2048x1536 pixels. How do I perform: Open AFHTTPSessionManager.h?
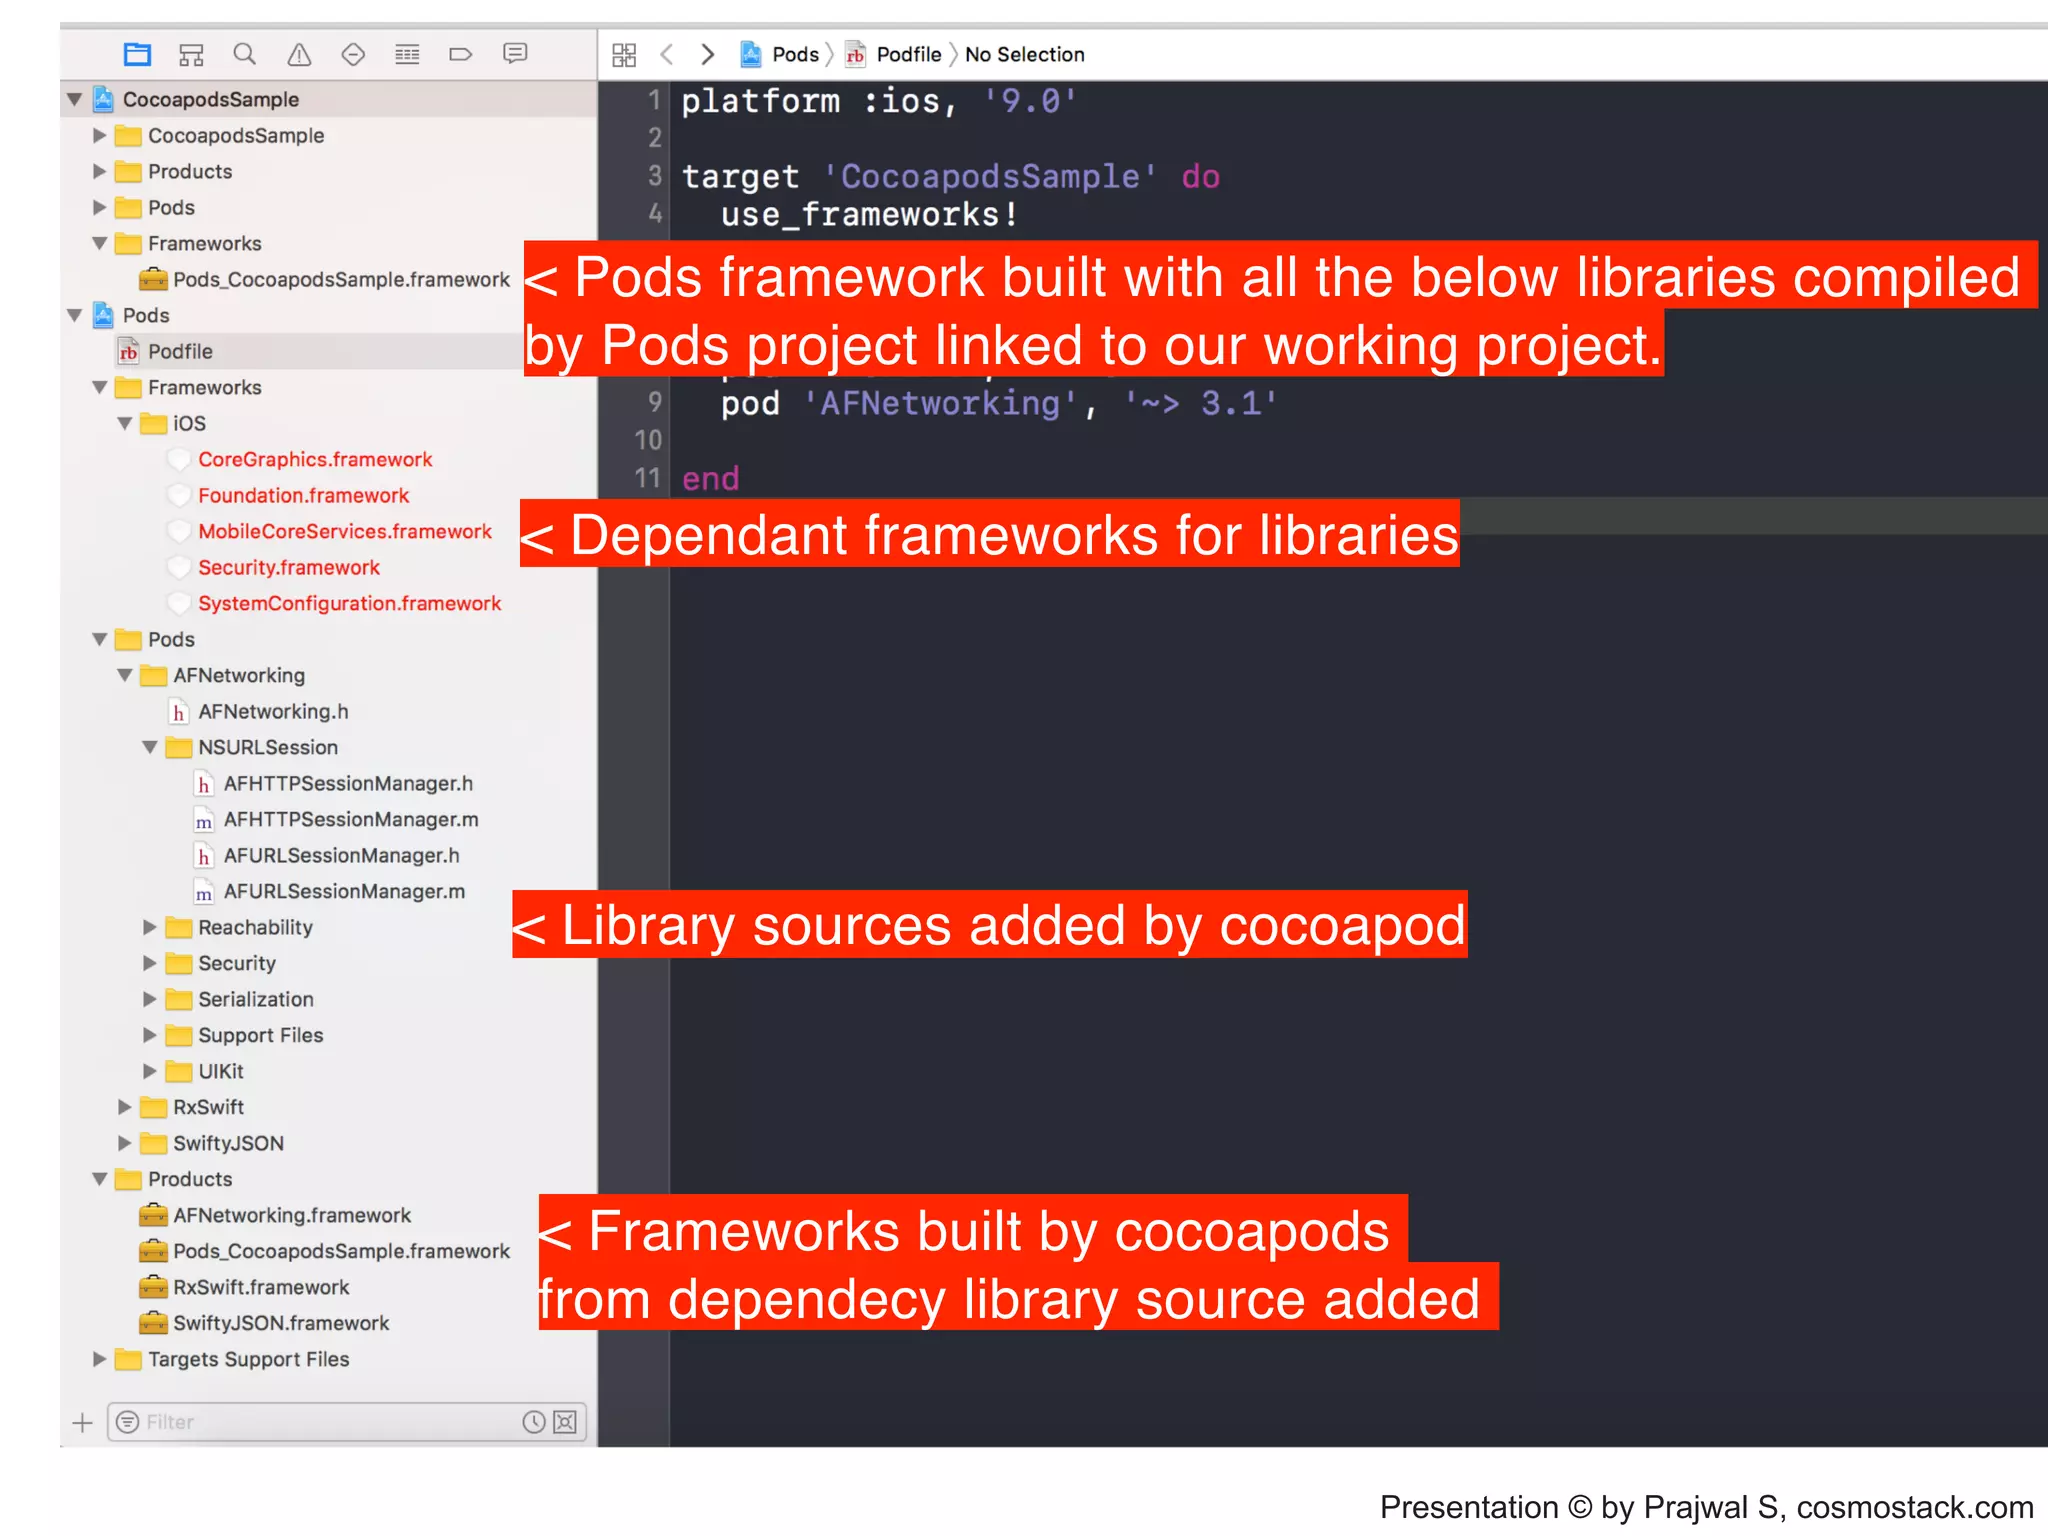(348, 783)
